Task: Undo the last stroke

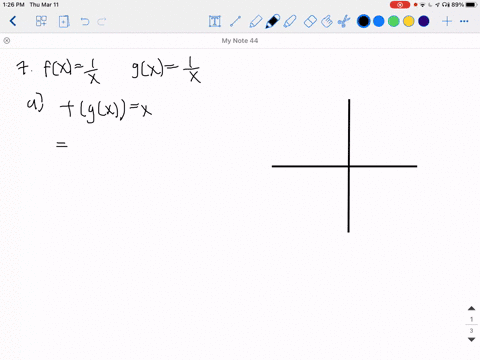Action: (85, 22)
